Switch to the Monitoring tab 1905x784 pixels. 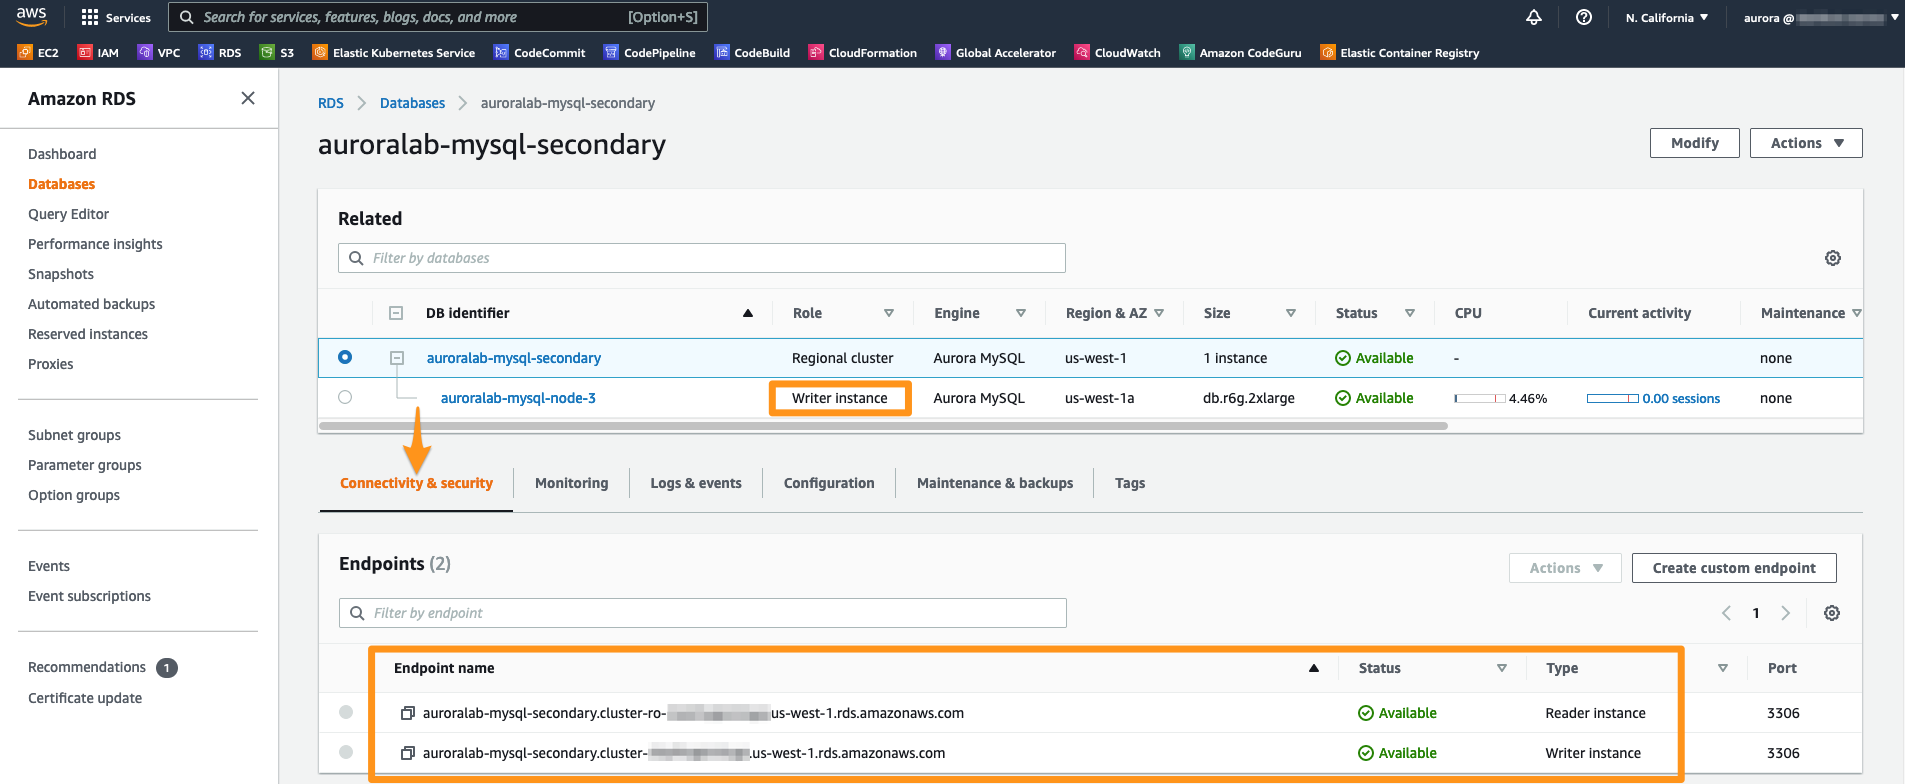pyautogui.click(x=571, y=483)
